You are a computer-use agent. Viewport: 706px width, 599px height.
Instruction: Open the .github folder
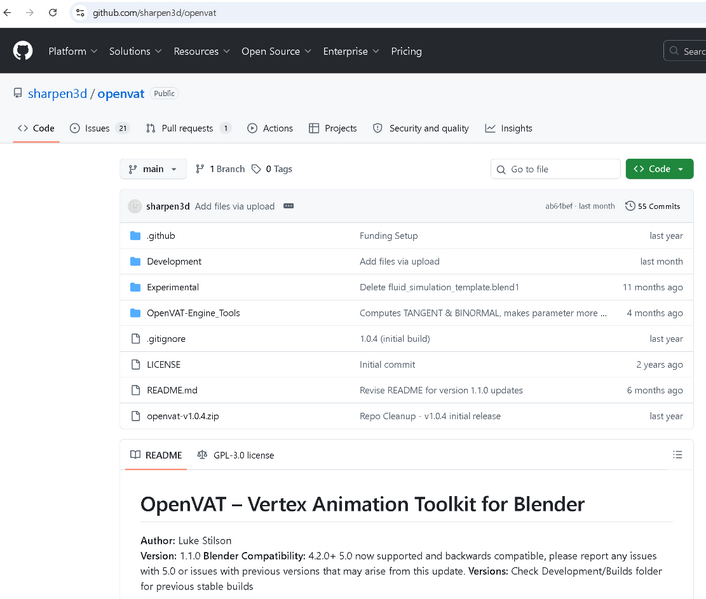coord(161,236)
